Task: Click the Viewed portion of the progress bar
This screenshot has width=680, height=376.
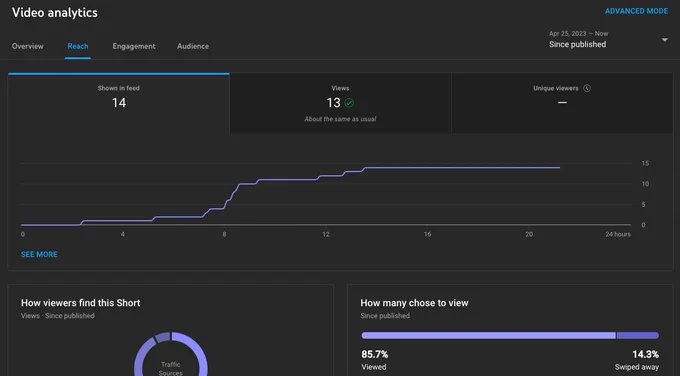Action: (x=488, y=335)
